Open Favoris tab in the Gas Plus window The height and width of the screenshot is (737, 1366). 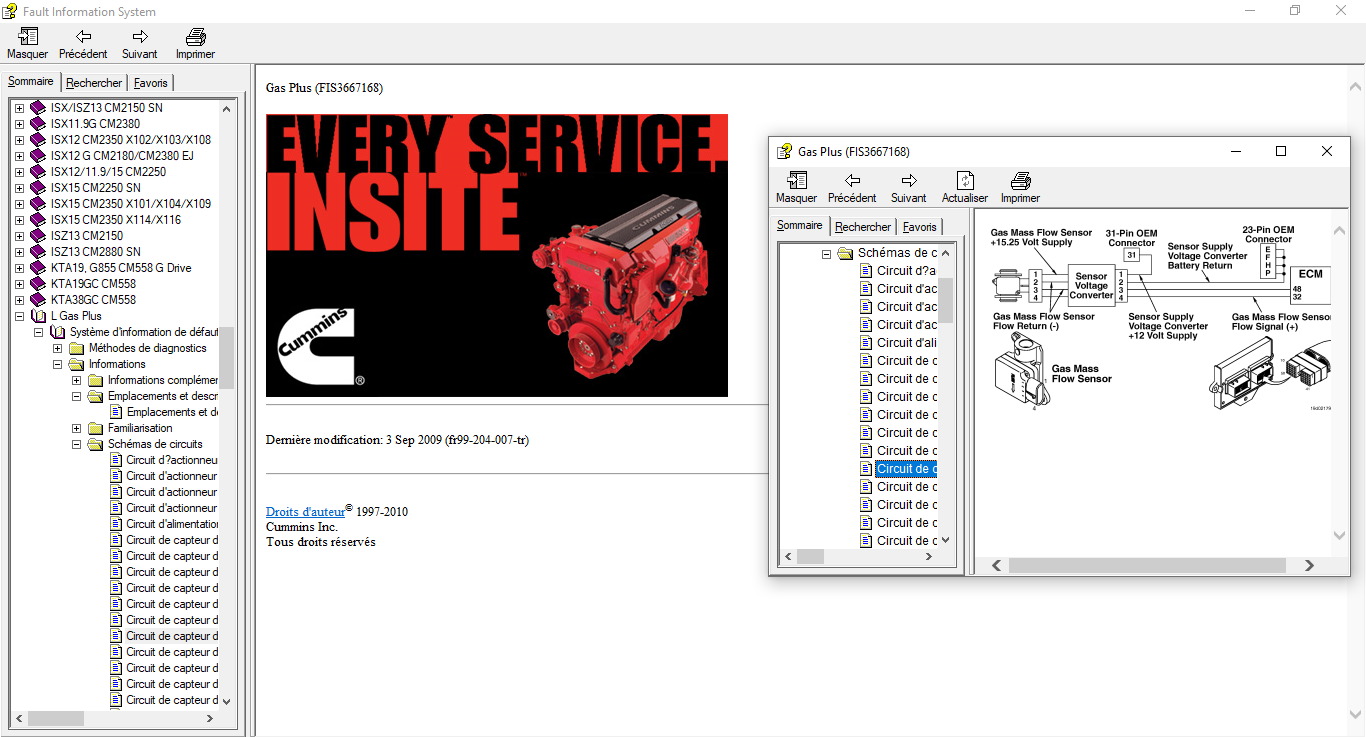920,227
